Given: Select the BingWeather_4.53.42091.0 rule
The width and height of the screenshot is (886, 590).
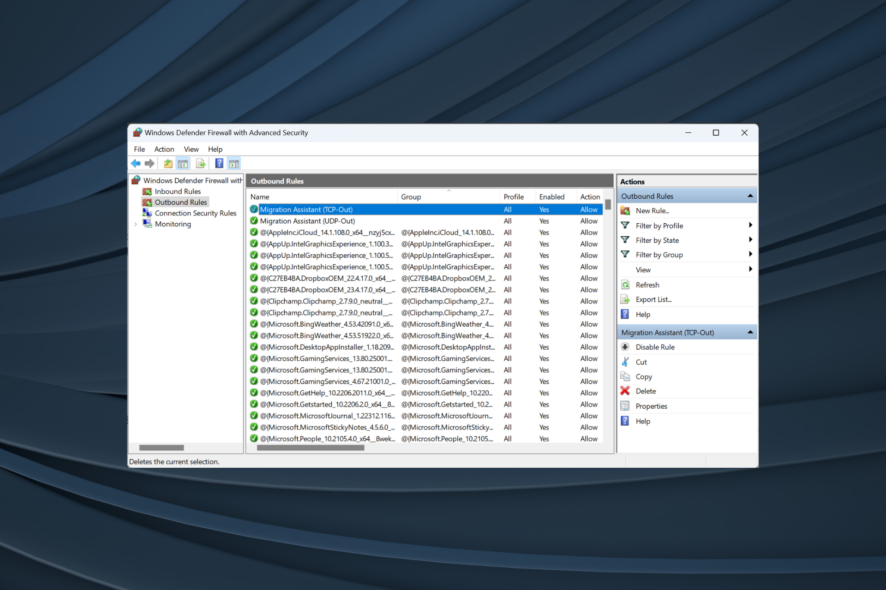Looking at the screenshot, I should [x=427, y=324].
